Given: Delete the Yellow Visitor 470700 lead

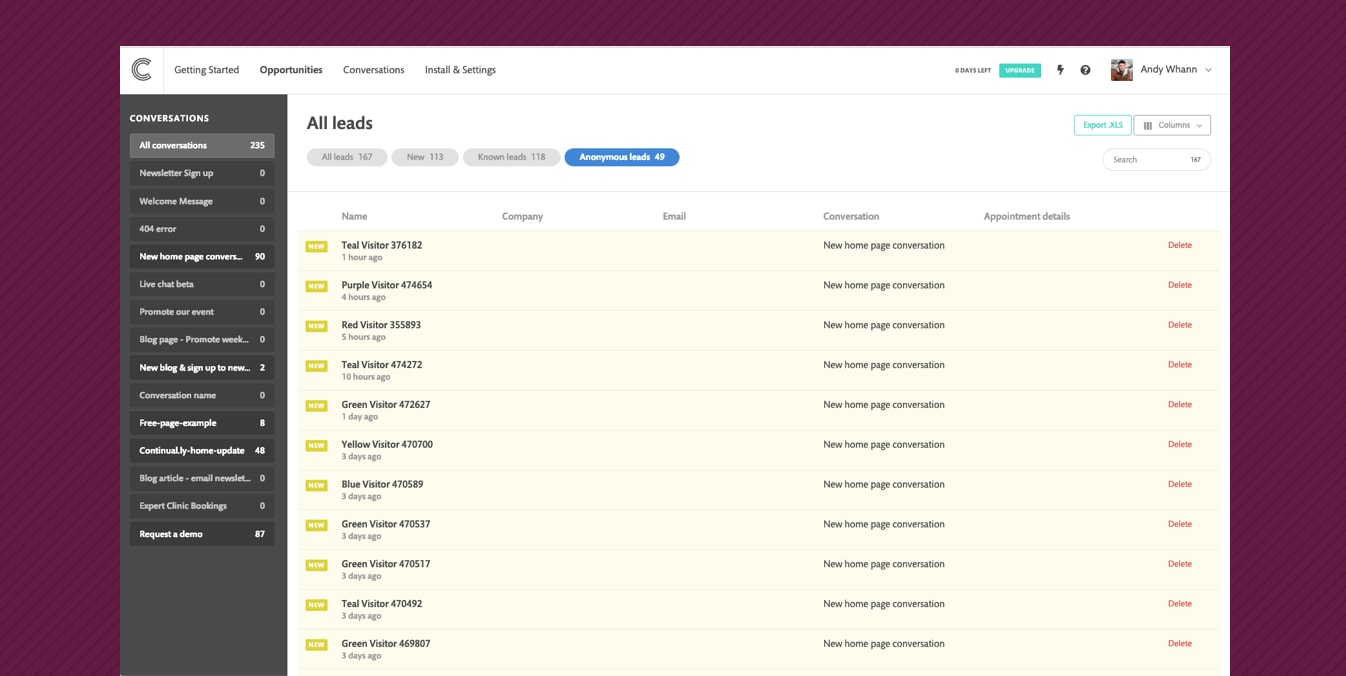Looking at the screenshot, I should click(x=1180, y=444).
